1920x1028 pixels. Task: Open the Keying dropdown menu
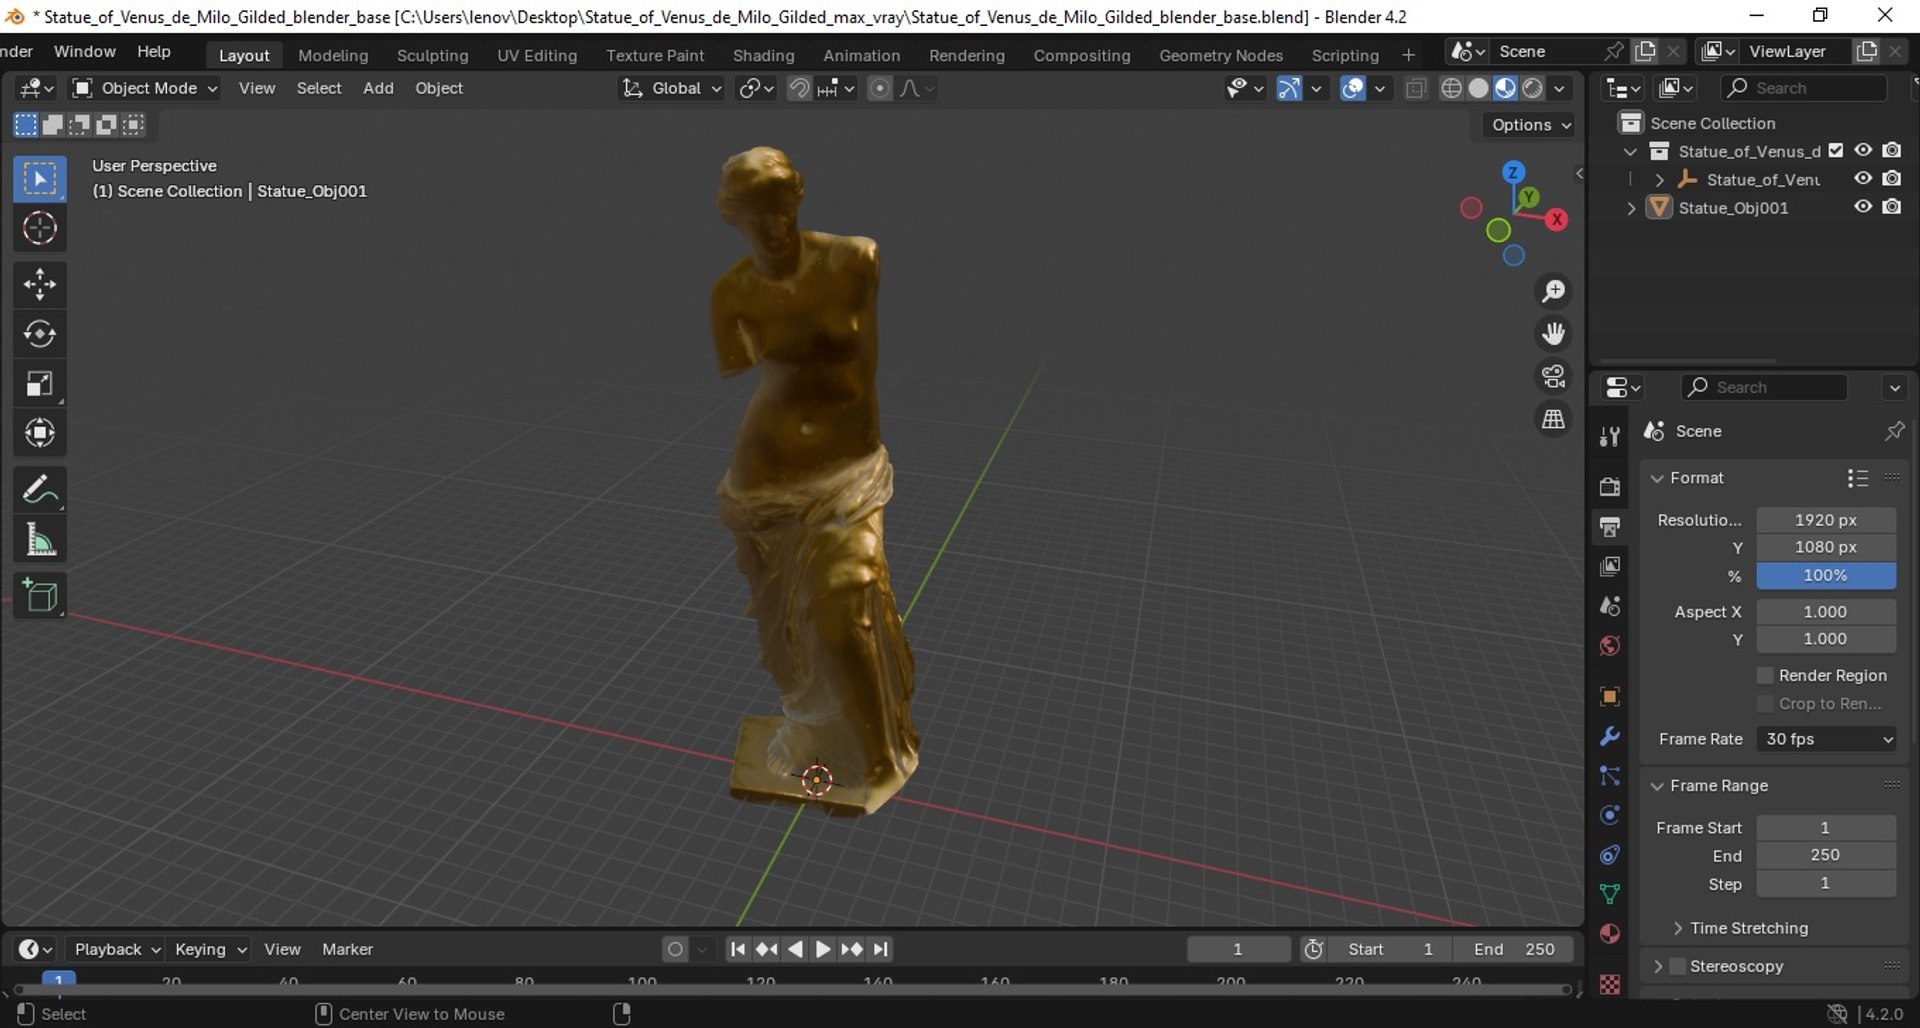coord(209,949)
